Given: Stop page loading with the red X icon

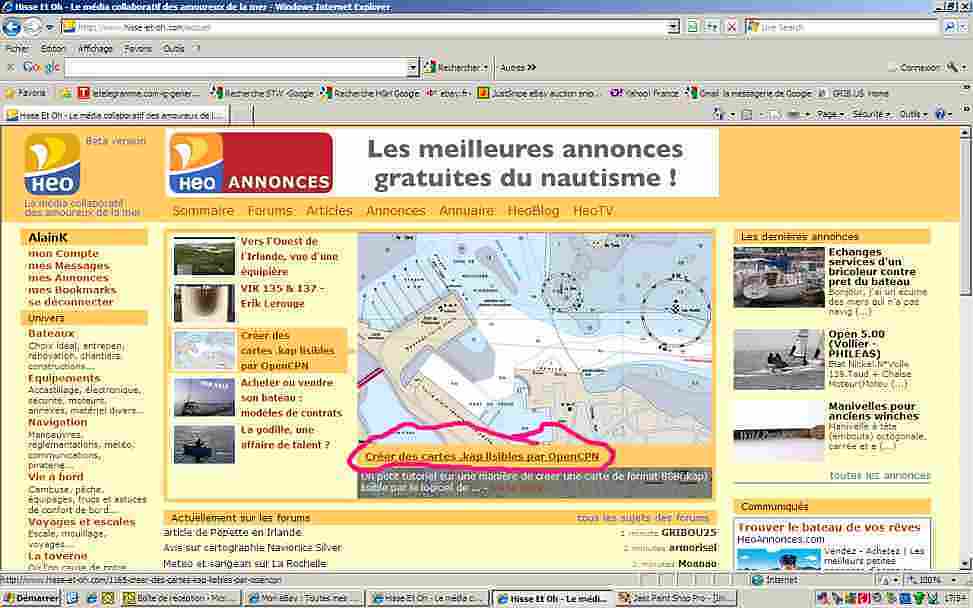Looking at the screenshot, I should 732,27.
